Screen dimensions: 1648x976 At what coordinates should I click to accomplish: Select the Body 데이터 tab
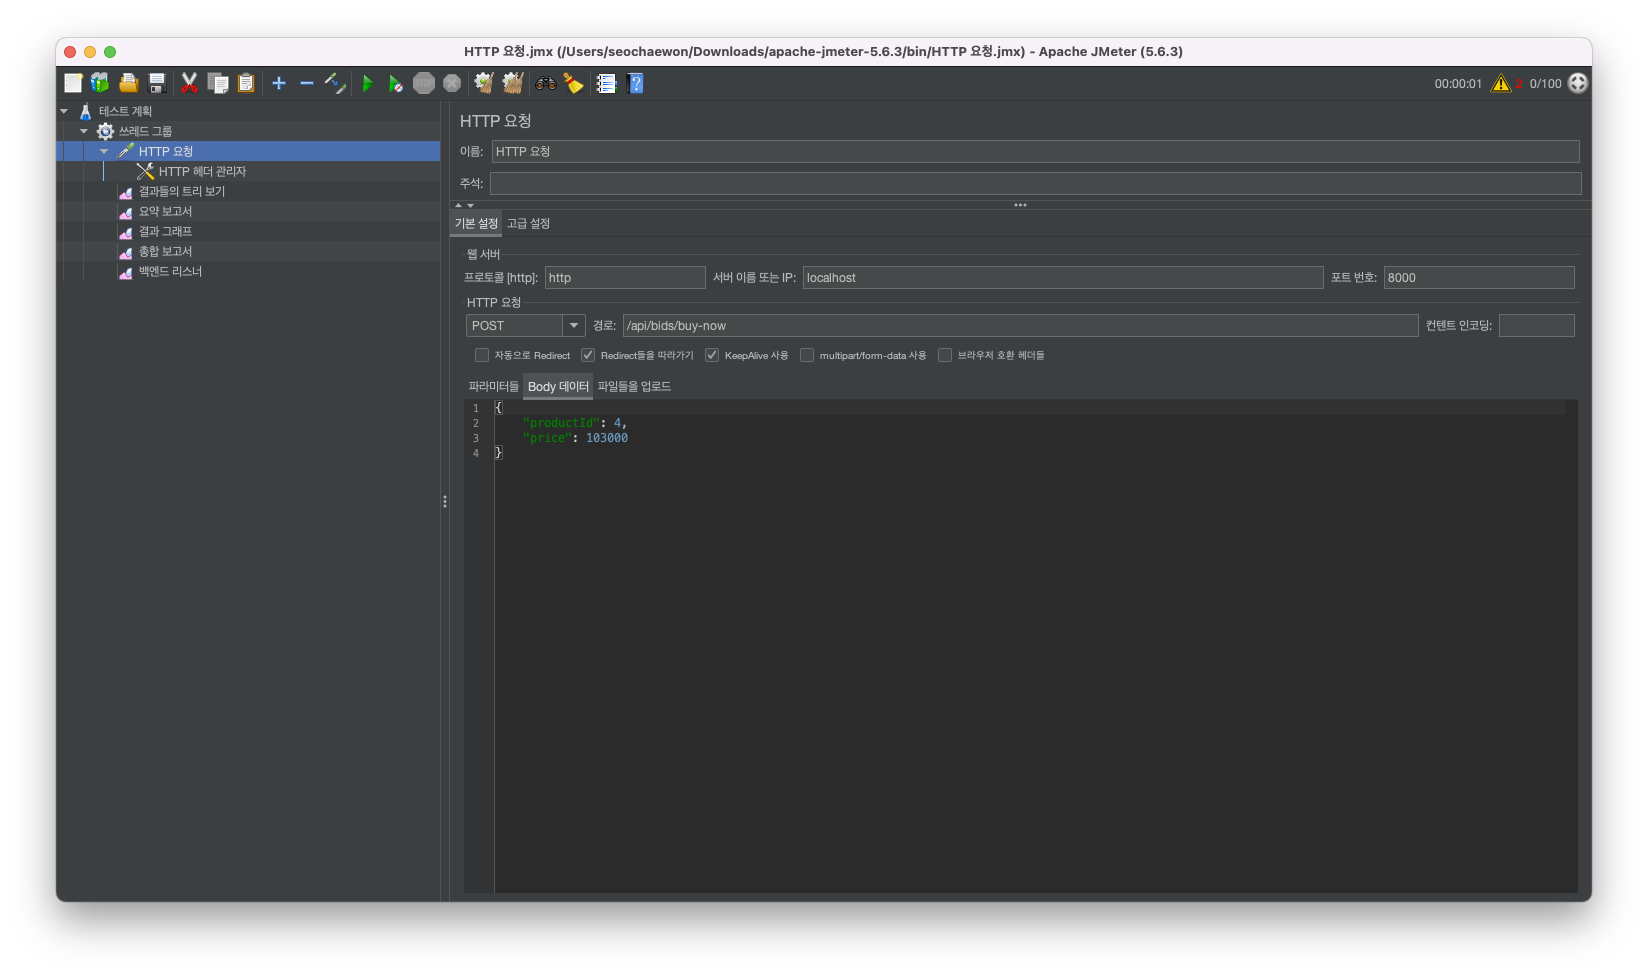(x=558, y=386)
